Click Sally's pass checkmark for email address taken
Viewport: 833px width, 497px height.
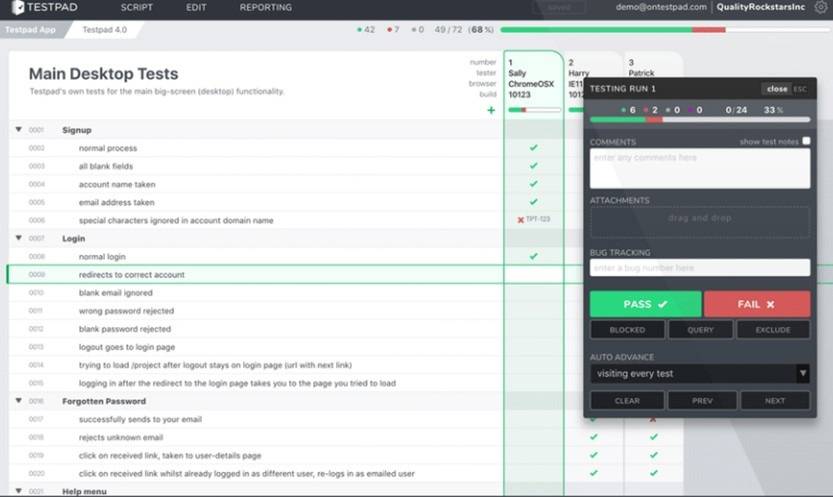(533, 202)
